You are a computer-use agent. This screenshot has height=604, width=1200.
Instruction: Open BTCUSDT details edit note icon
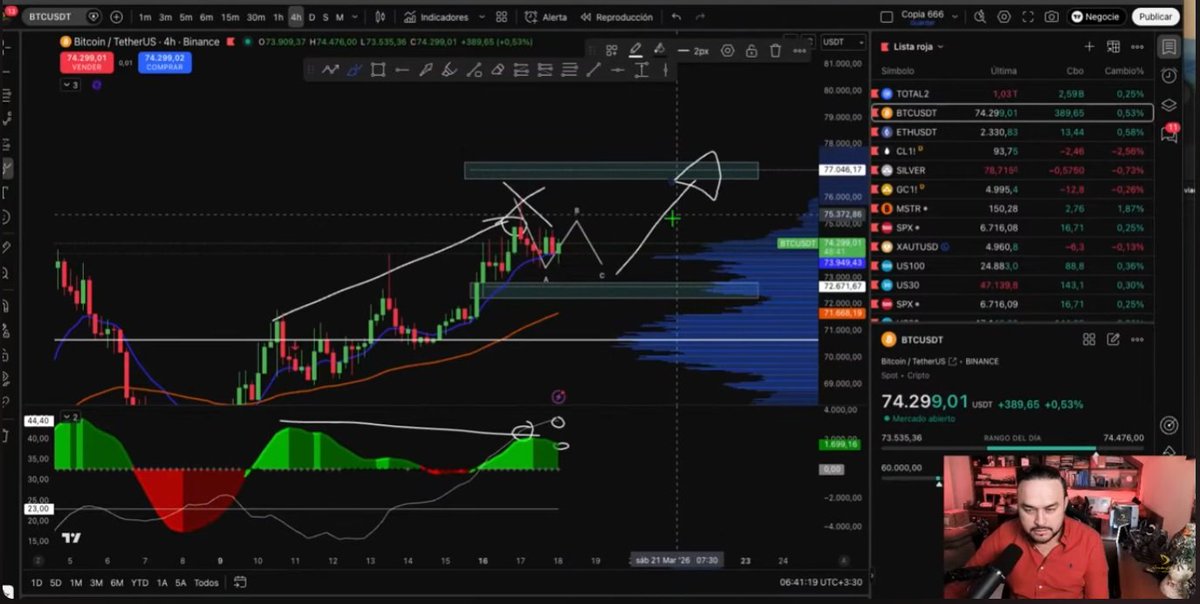point(1113,340)
